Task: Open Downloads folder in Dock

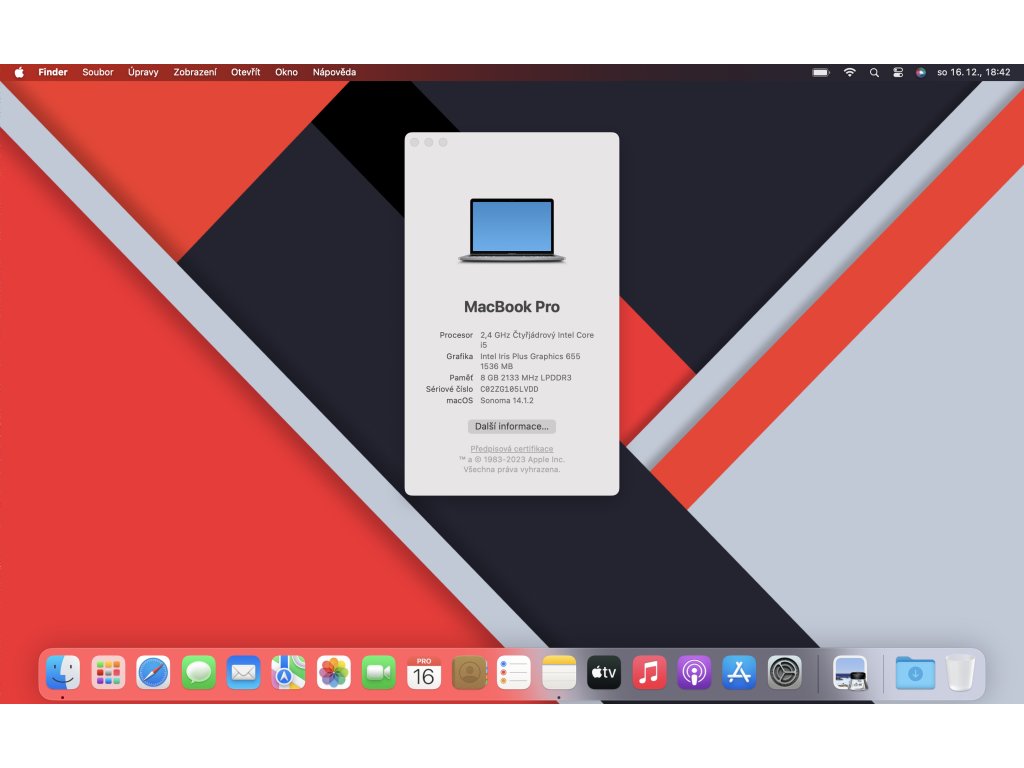Action: tap(915, 672)
